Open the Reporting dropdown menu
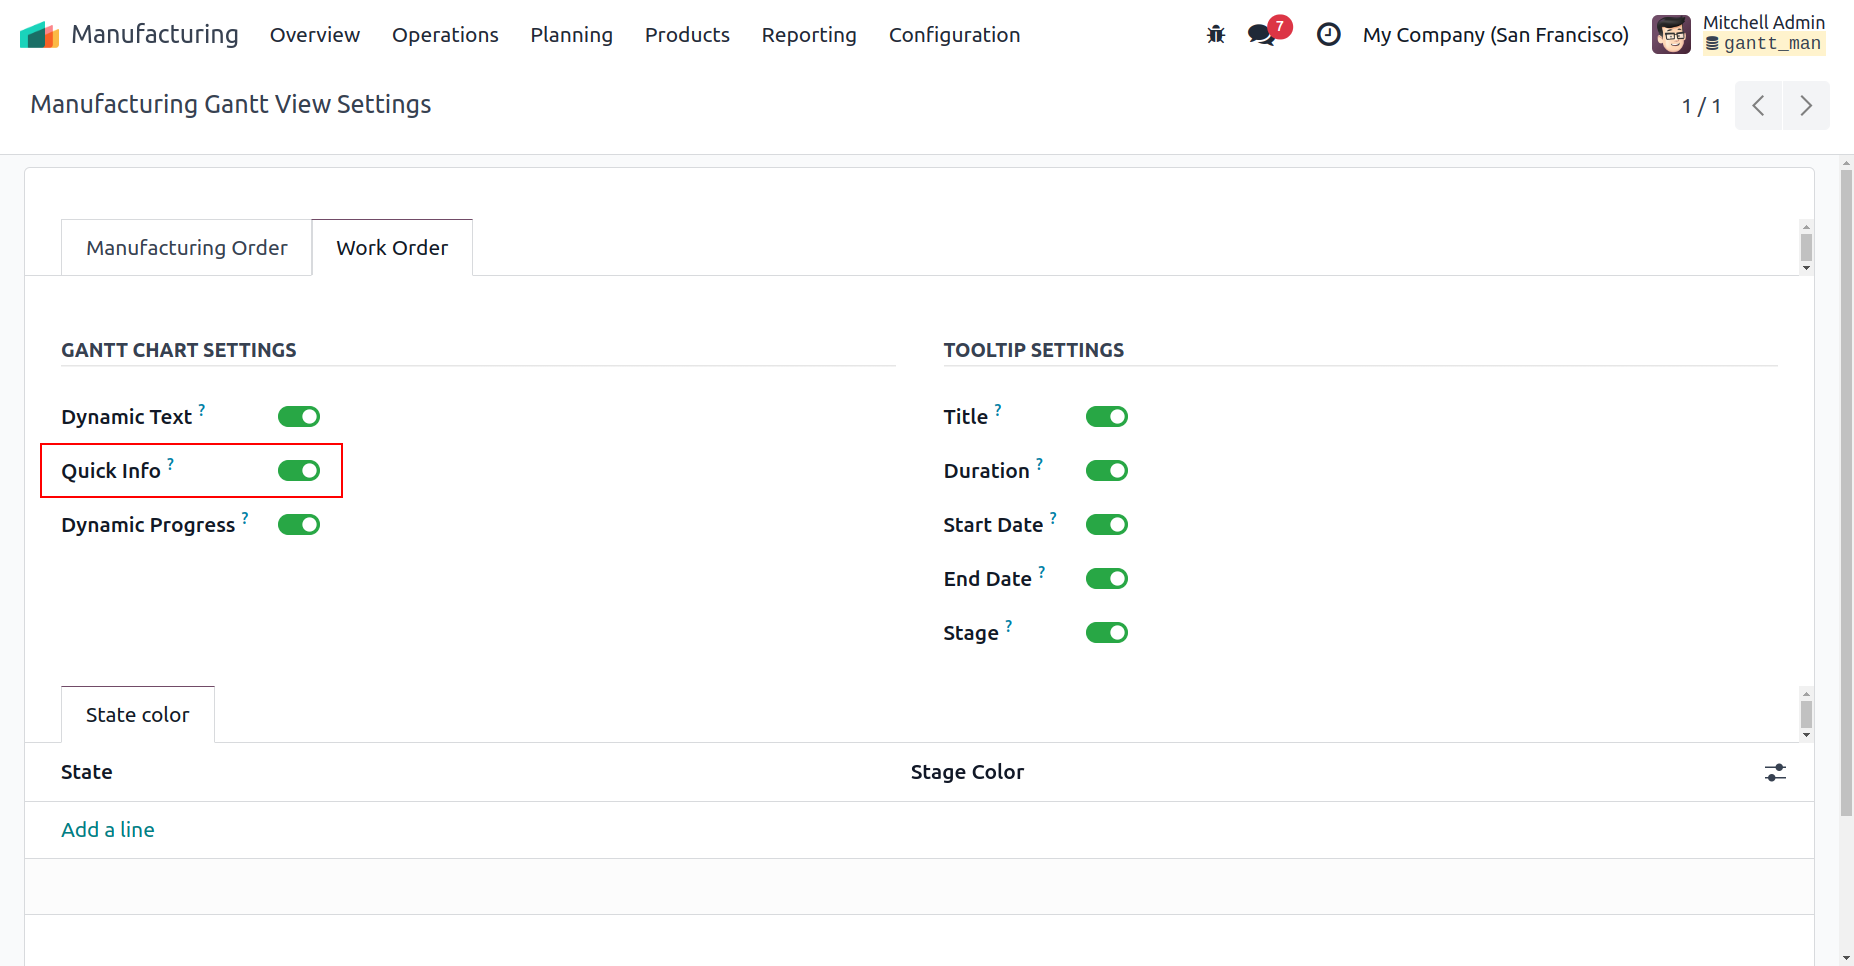The image size is (1854, 966). (x=808, y=35)
